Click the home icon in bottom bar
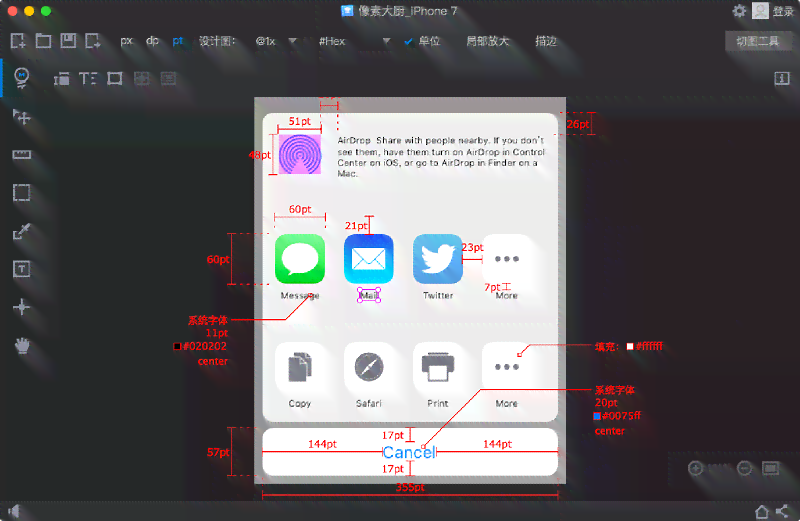The height and width of the screenshot is (521, 800). (762, 511)
